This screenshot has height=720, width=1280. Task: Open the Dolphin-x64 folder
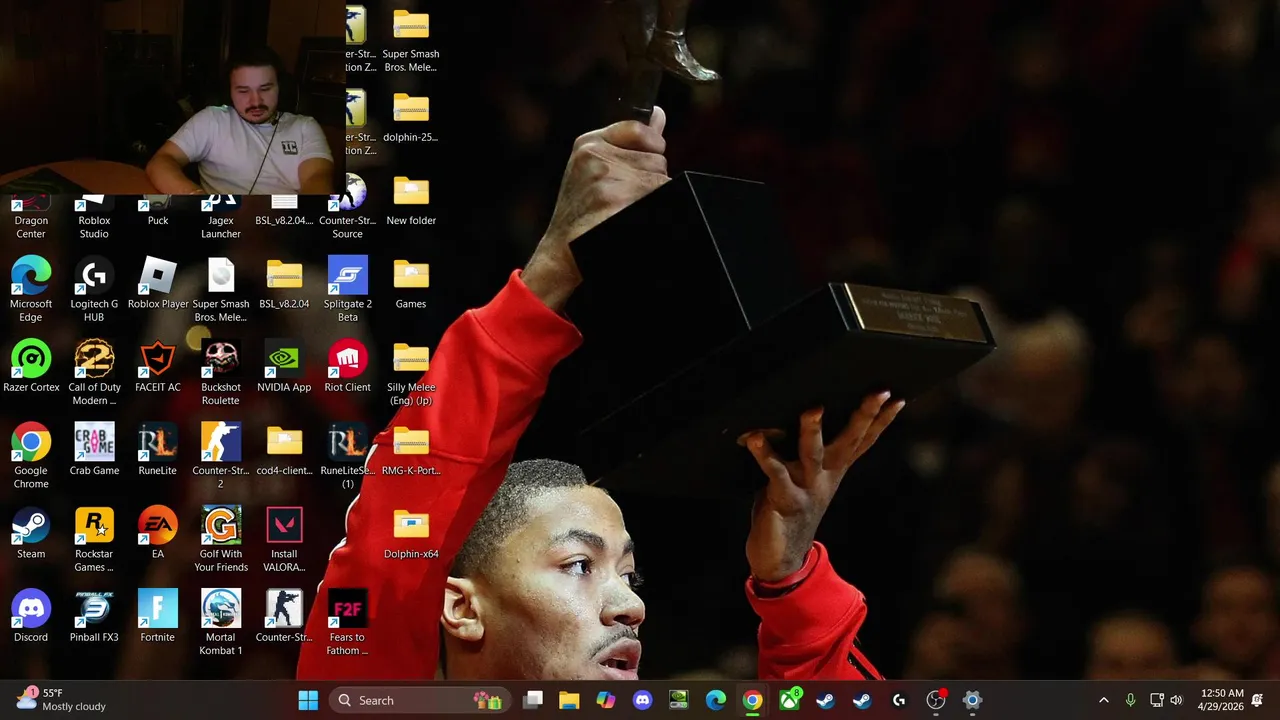[411, 533]
